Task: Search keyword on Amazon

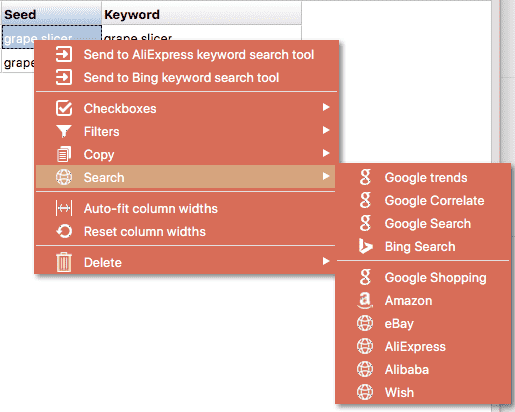Action: (x=423, y=300)
